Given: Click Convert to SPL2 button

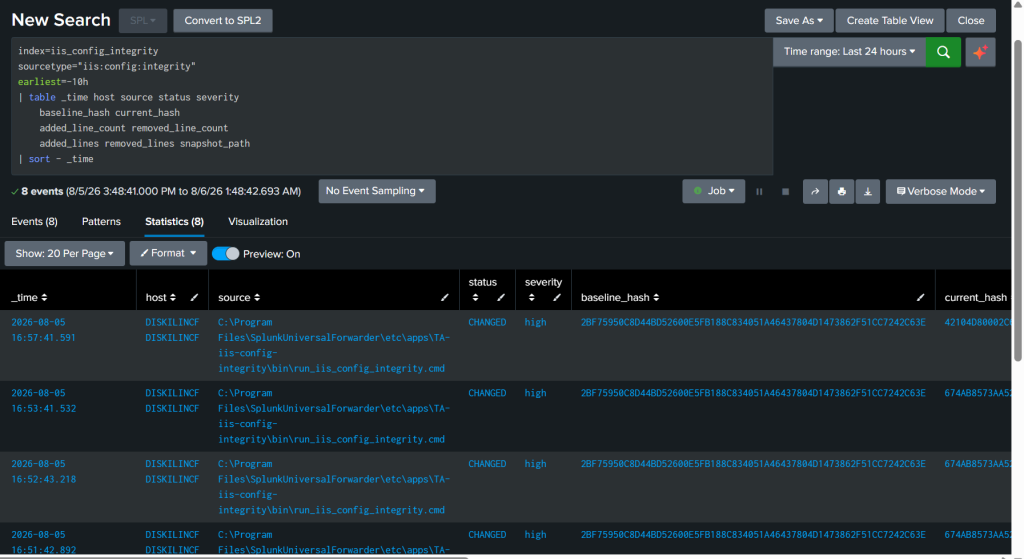Looking at the screenshot, I should pyautogui.click(x=223, y=21).
